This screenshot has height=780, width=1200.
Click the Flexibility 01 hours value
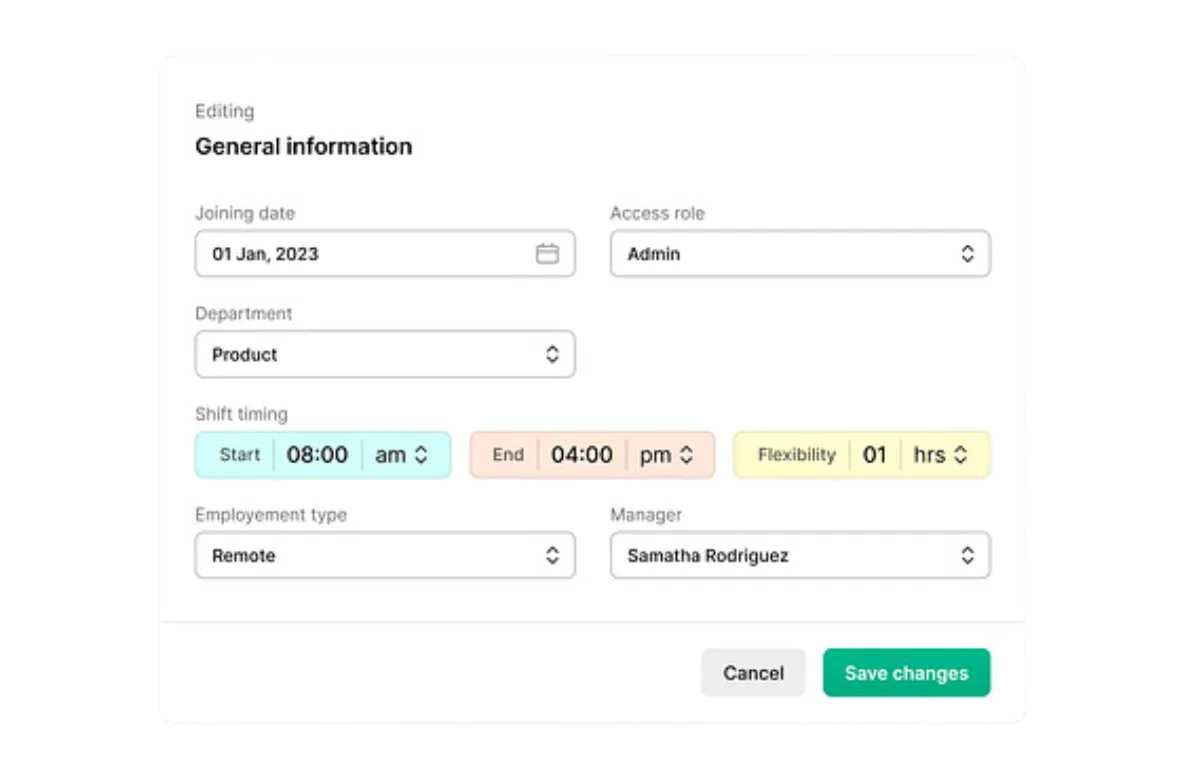point(875,455)
